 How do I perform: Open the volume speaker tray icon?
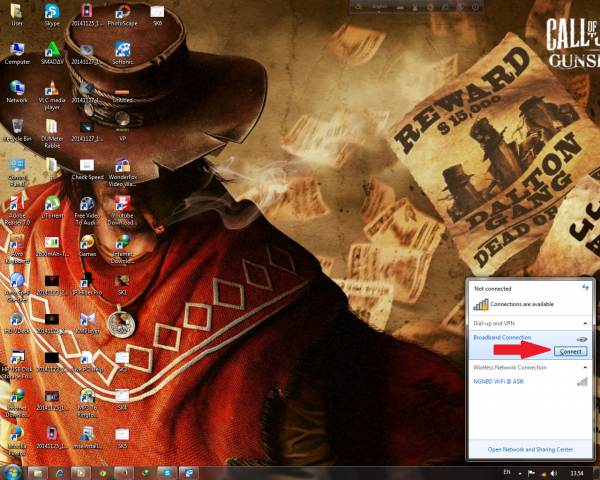pos(554,473)
